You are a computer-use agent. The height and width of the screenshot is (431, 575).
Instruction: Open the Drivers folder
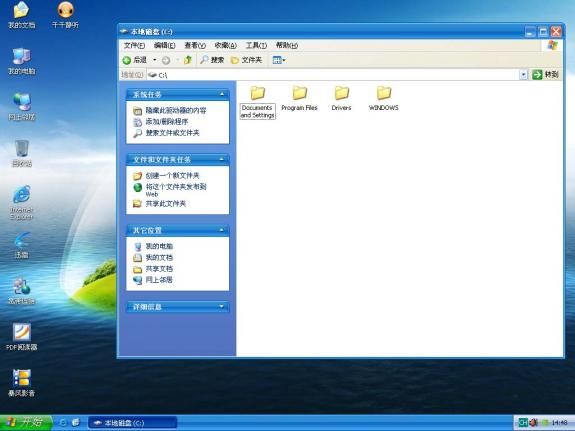(x=341, y=98)
